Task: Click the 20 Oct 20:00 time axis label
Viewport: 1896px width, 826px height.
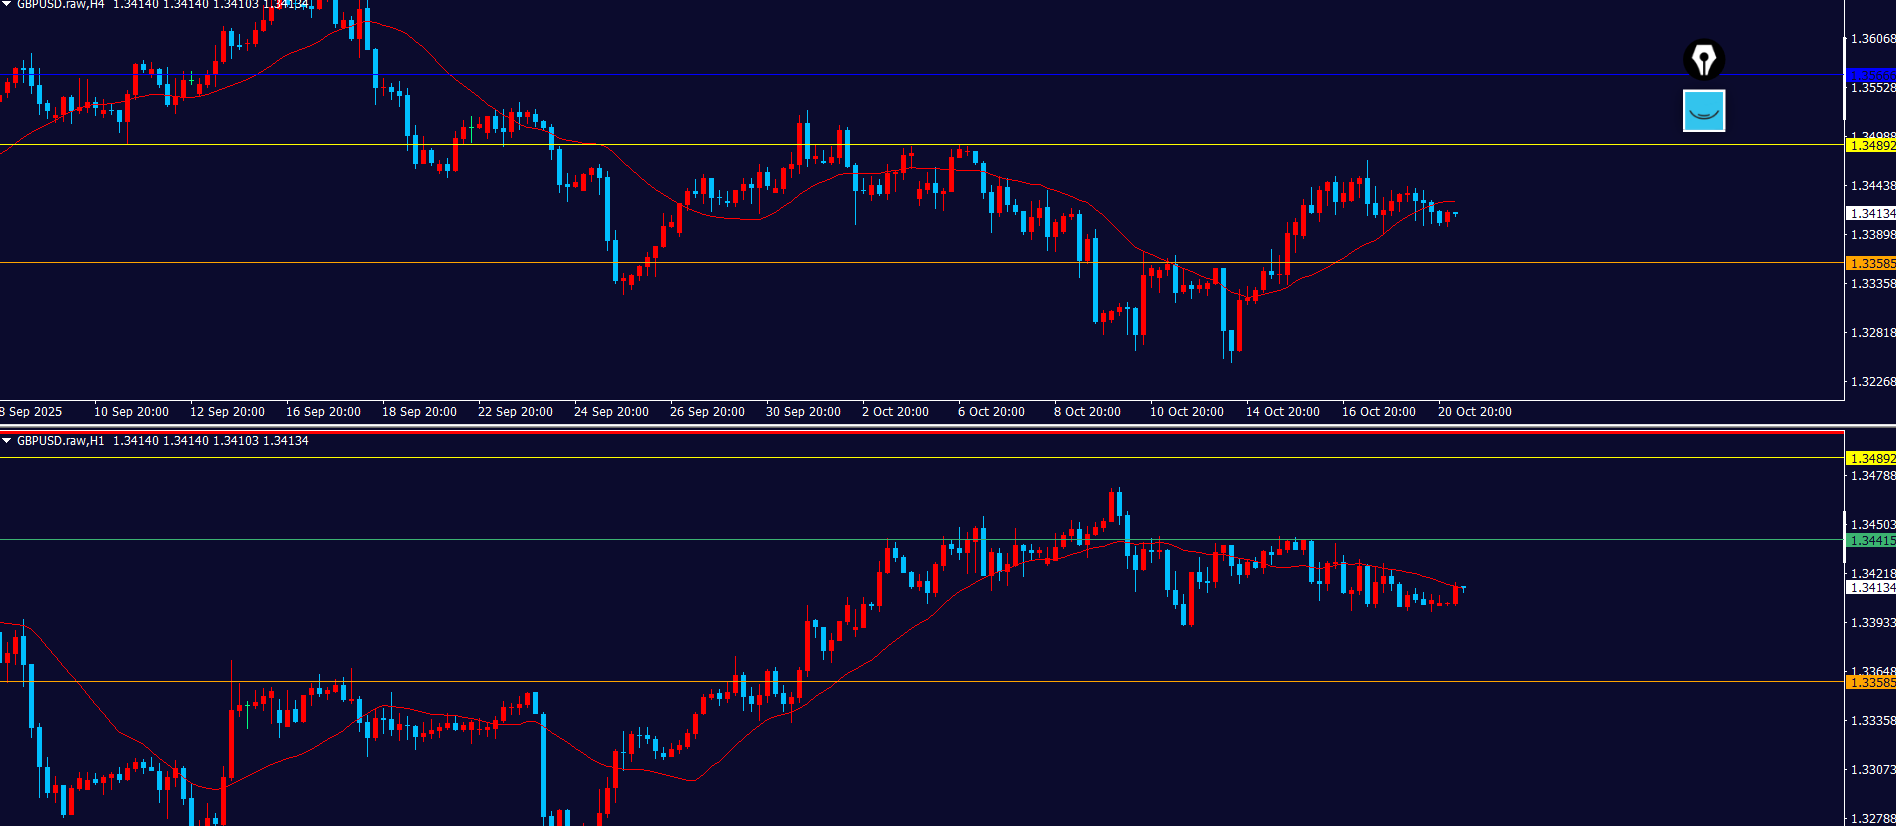Action: [1474, 412]
